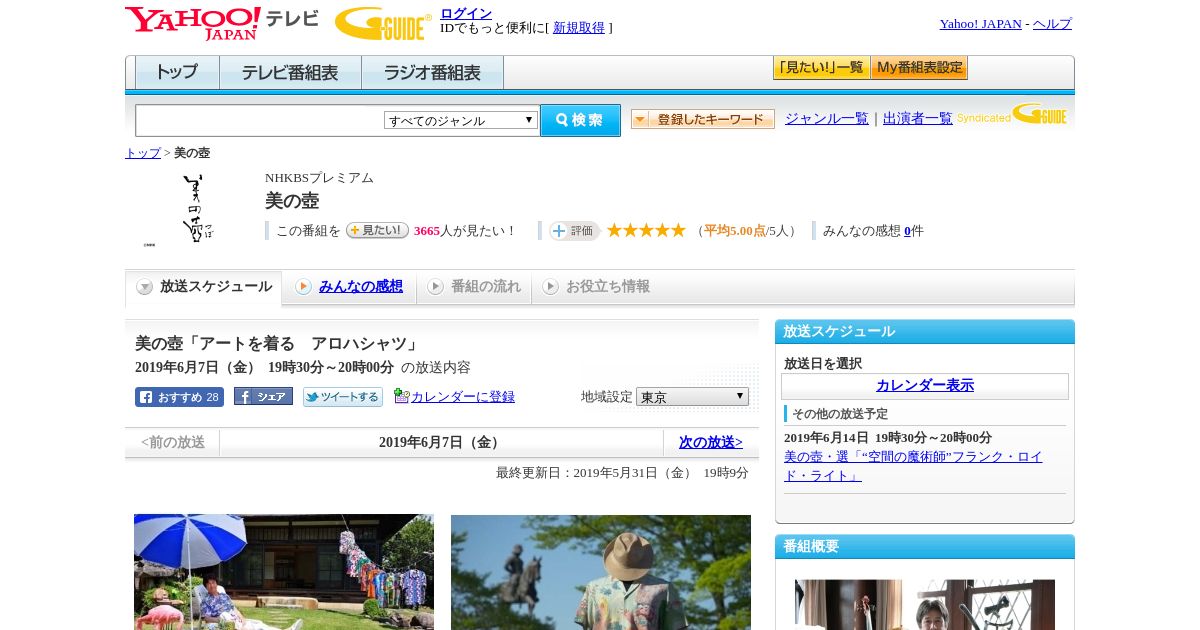Screen dimensions: 1200x630
Task: Click the Syndicated G-GUIDE logo
Action: pos(1012,114)
